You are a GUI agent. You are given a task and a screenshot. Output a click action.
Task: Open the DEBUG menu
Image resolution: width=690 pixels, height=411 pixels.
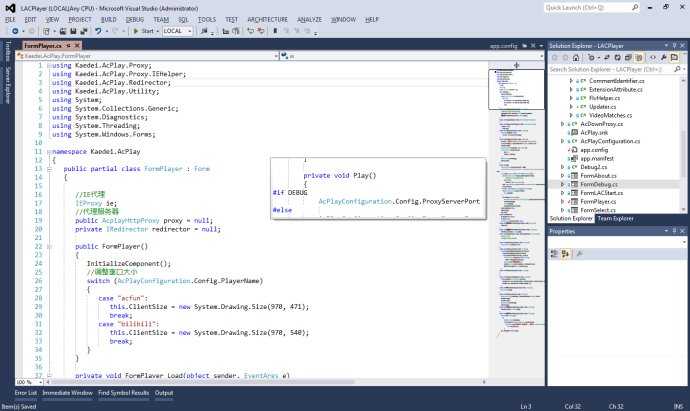(x=135, y=19)
